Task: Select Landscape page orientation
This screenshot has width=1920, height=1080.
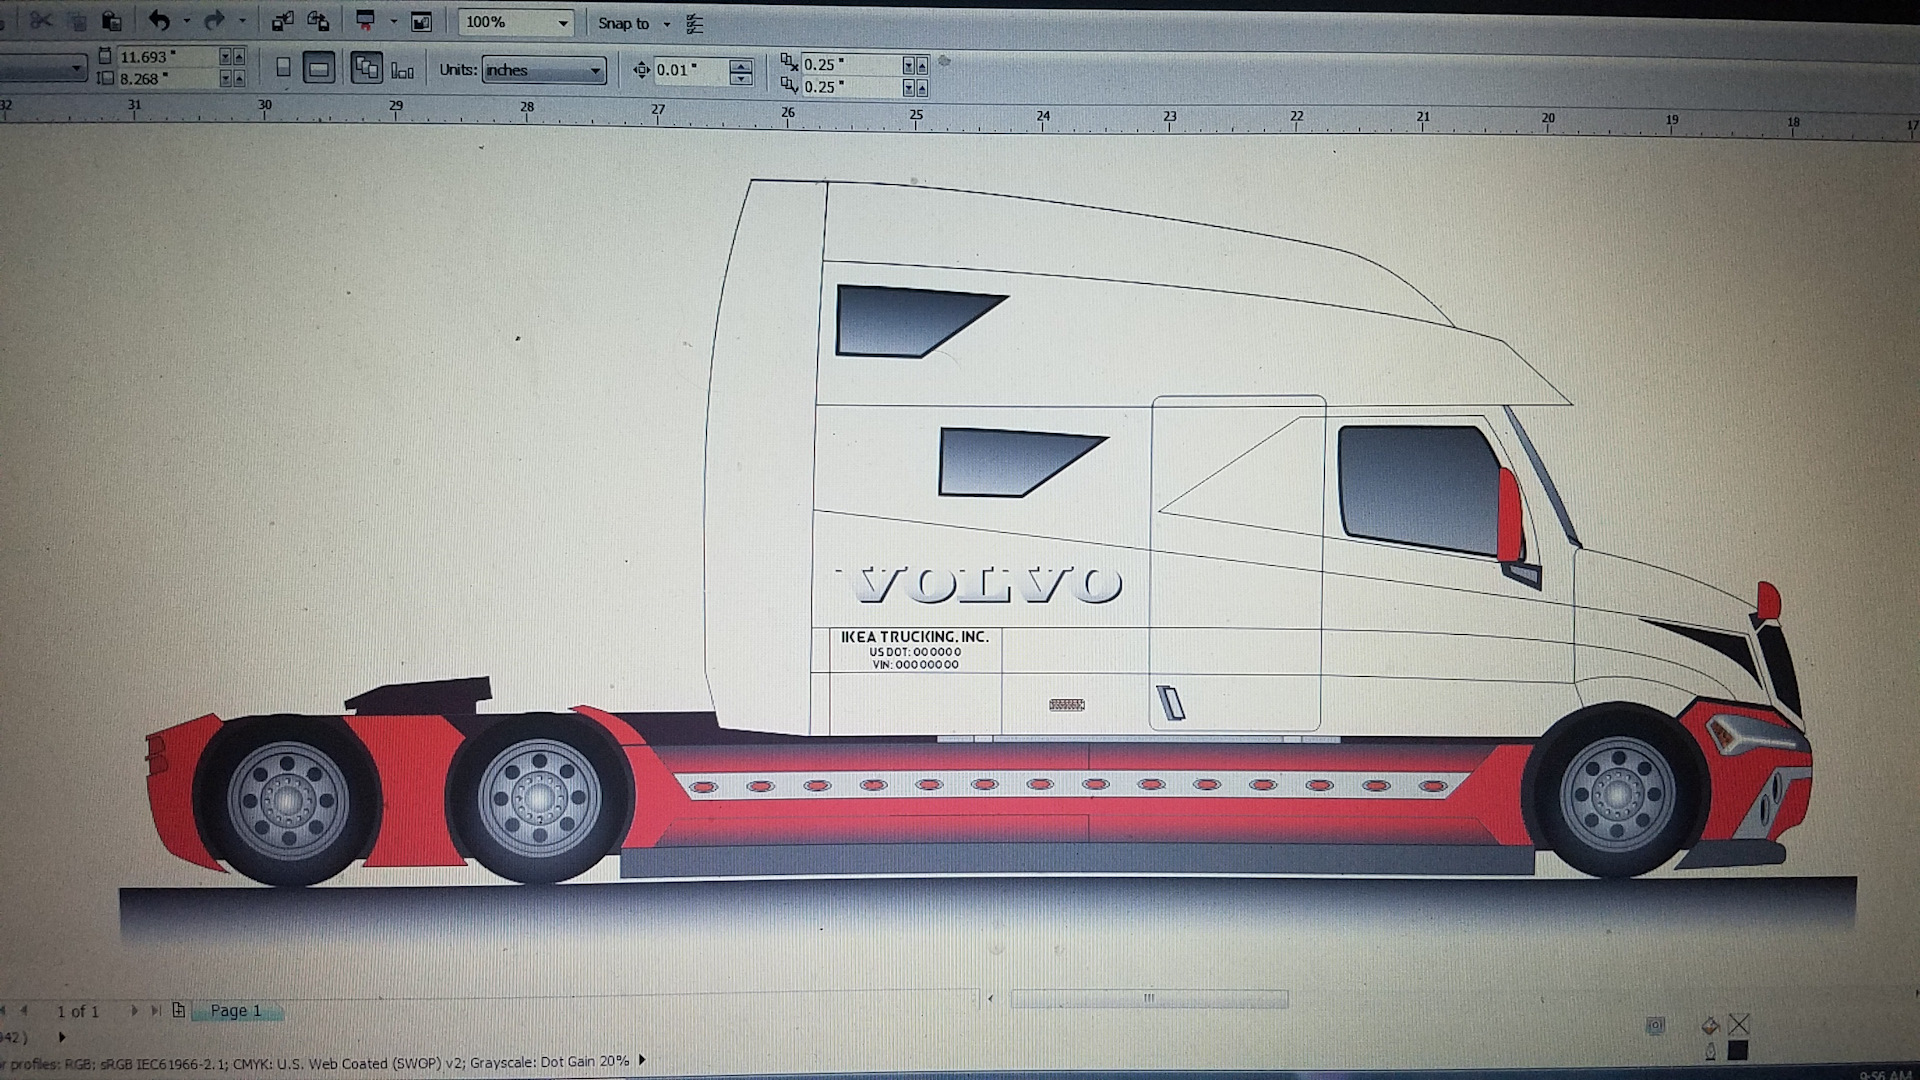Action: click(x=318, y=69)
